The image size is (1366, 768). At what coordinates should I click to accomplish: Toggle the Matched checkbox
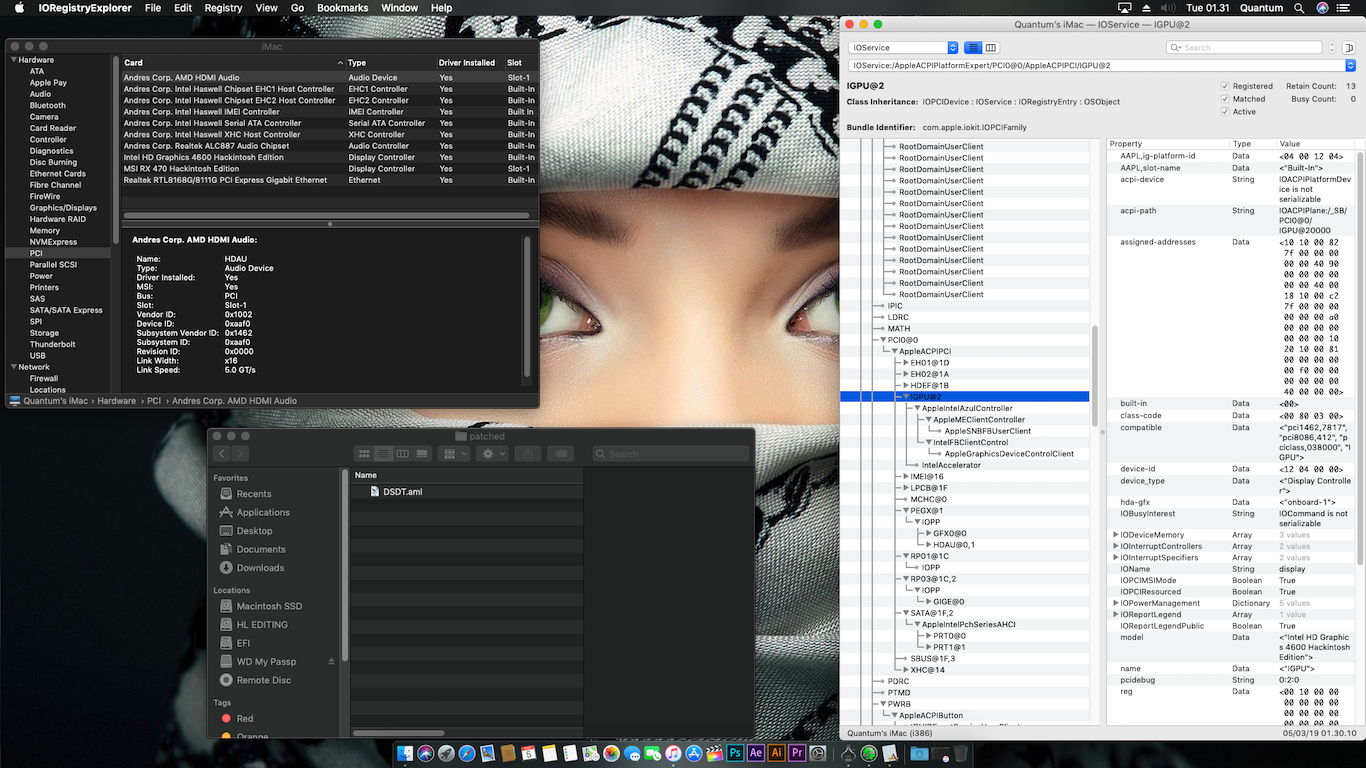(x=1225, y=99)
